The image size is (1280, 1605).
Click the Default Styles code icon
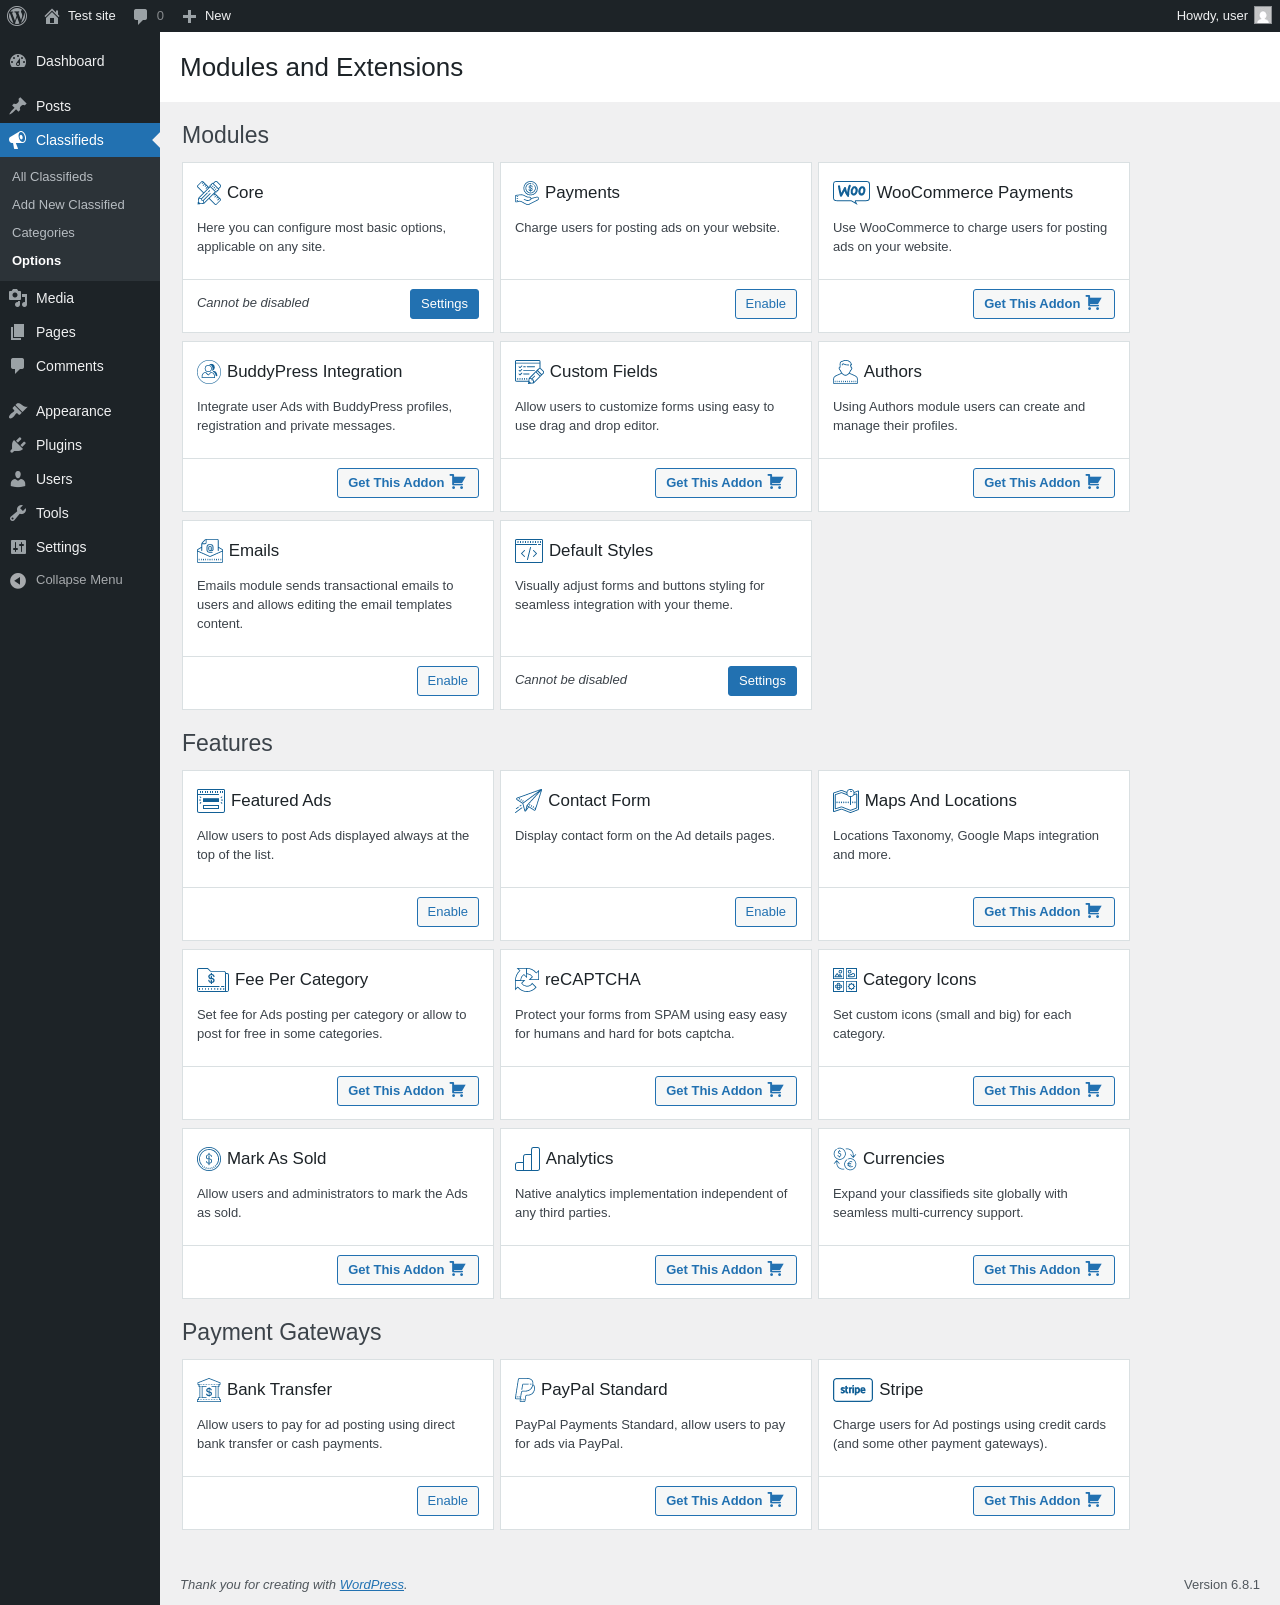(x=529, y=550)
